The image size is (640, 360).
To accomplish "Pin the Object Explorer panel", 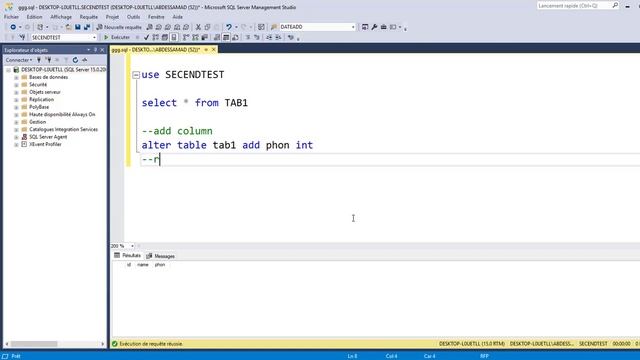I will [96, 50].
